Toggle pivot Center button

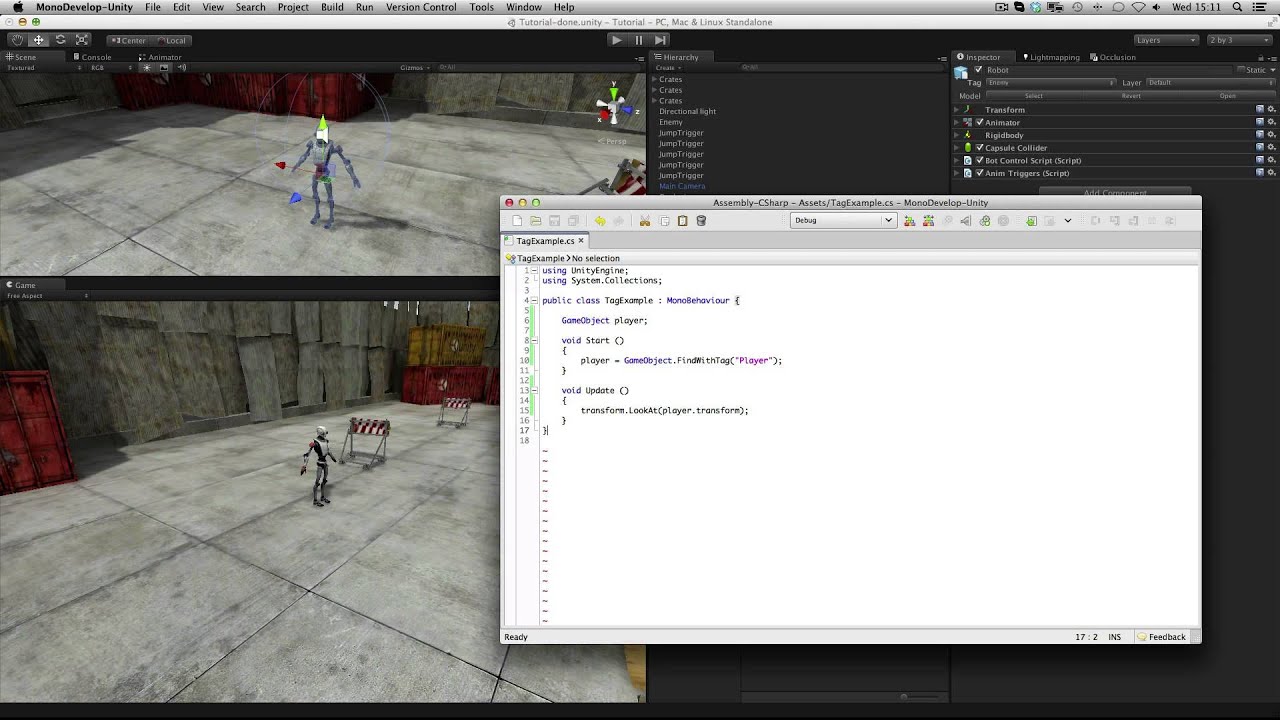128,40
